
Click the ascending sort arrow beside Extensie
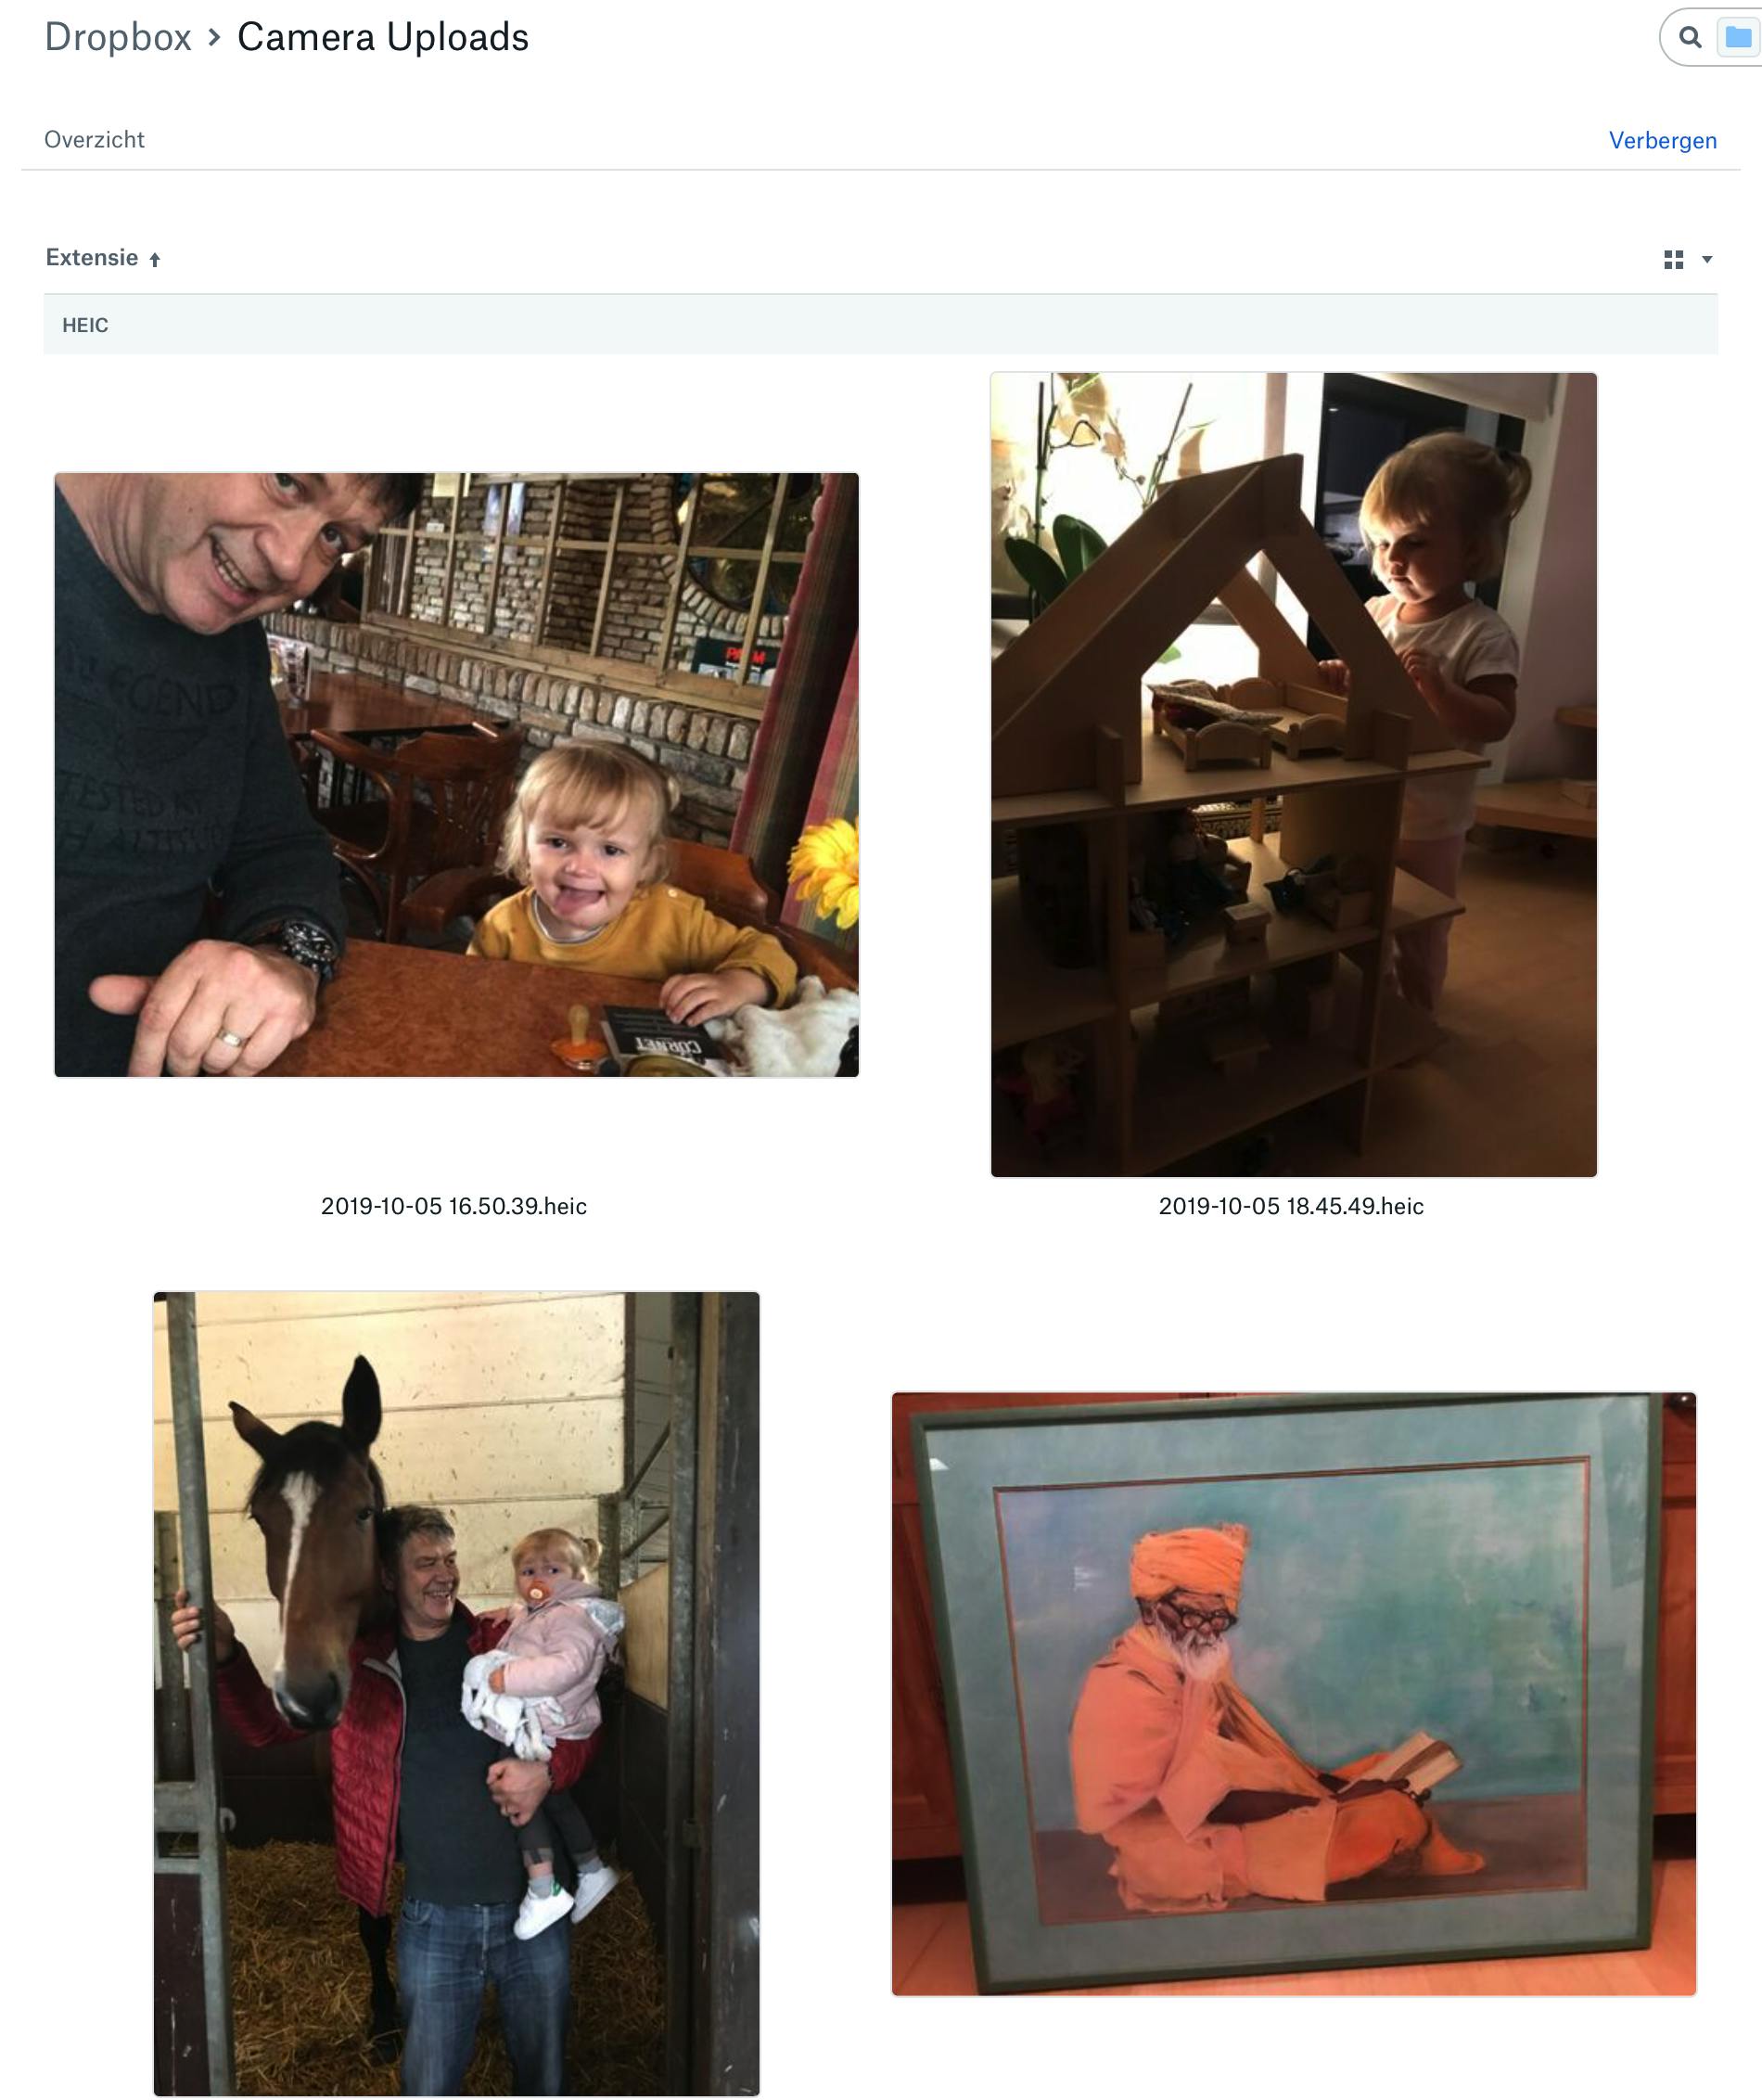[x=155, y=260]
